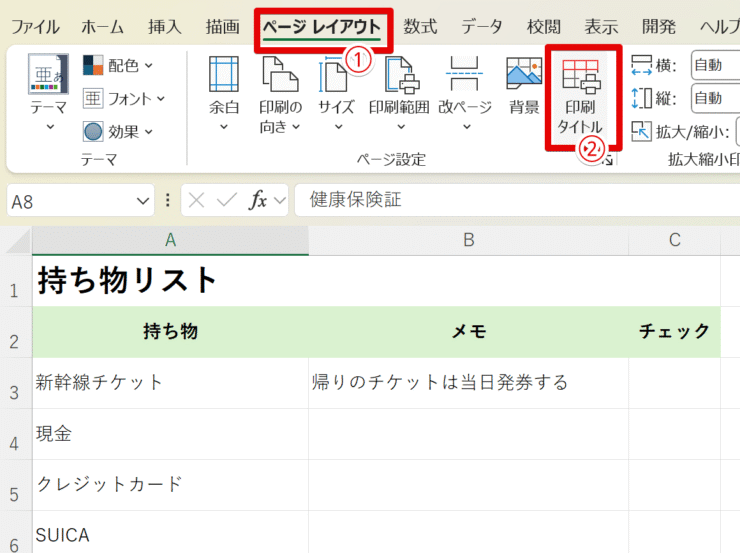Select column A header
This screenshot has width=740, height=553.
[170, 240]
